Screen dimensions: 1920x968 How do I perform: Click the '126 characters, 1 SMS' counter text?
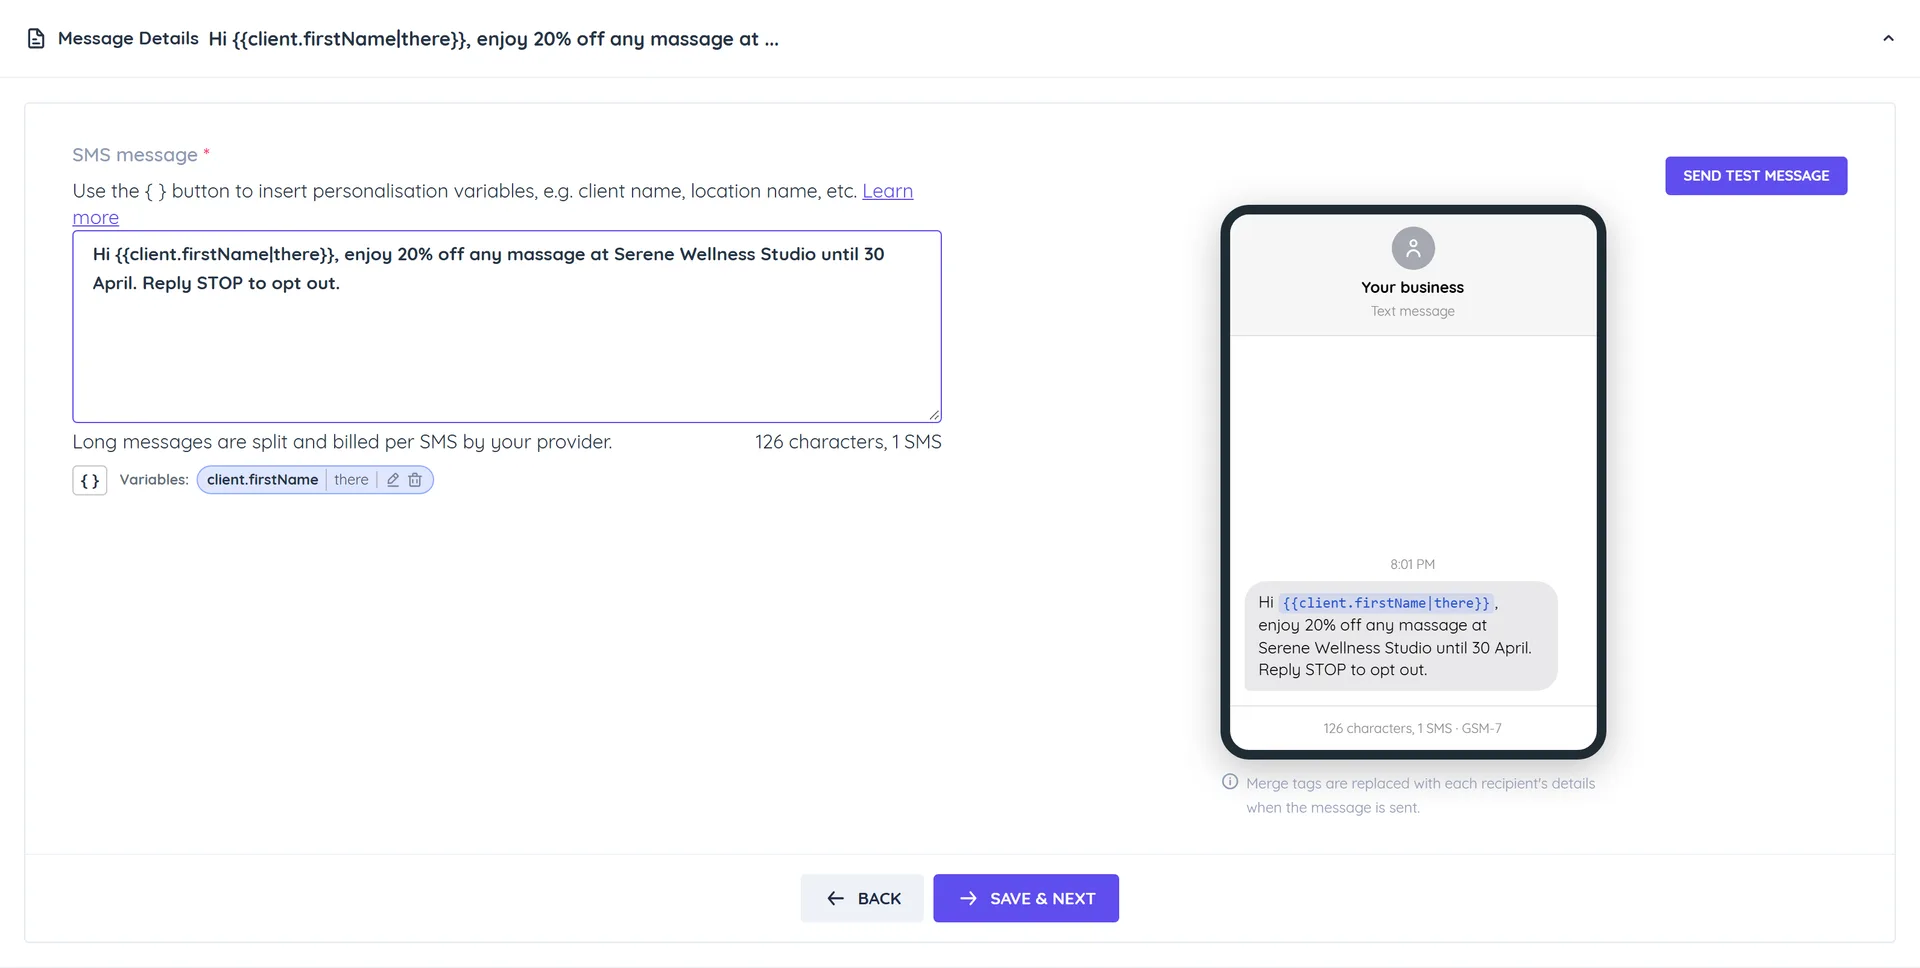click(848, 442)
